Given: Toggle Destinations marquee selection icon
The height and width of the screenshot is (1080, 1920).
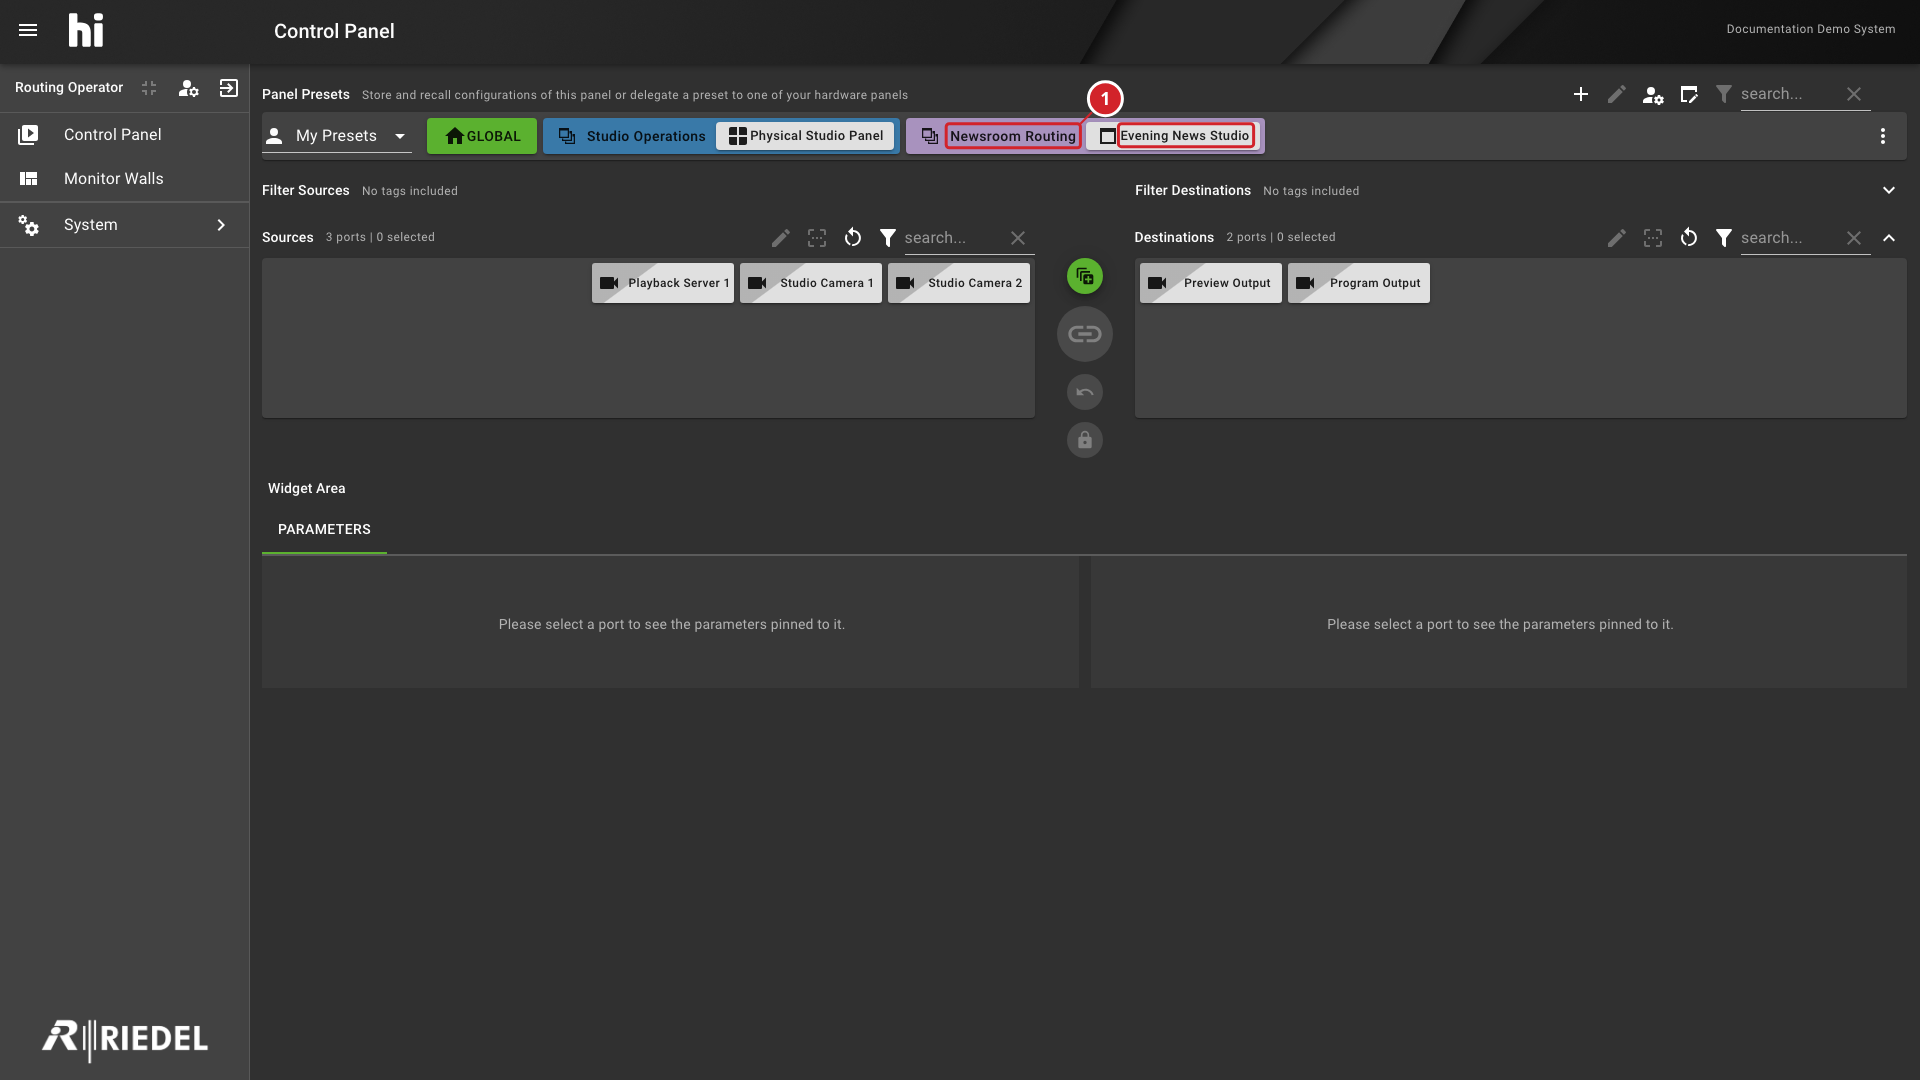Looking at the screenshot, I should tap(1653, 238).
